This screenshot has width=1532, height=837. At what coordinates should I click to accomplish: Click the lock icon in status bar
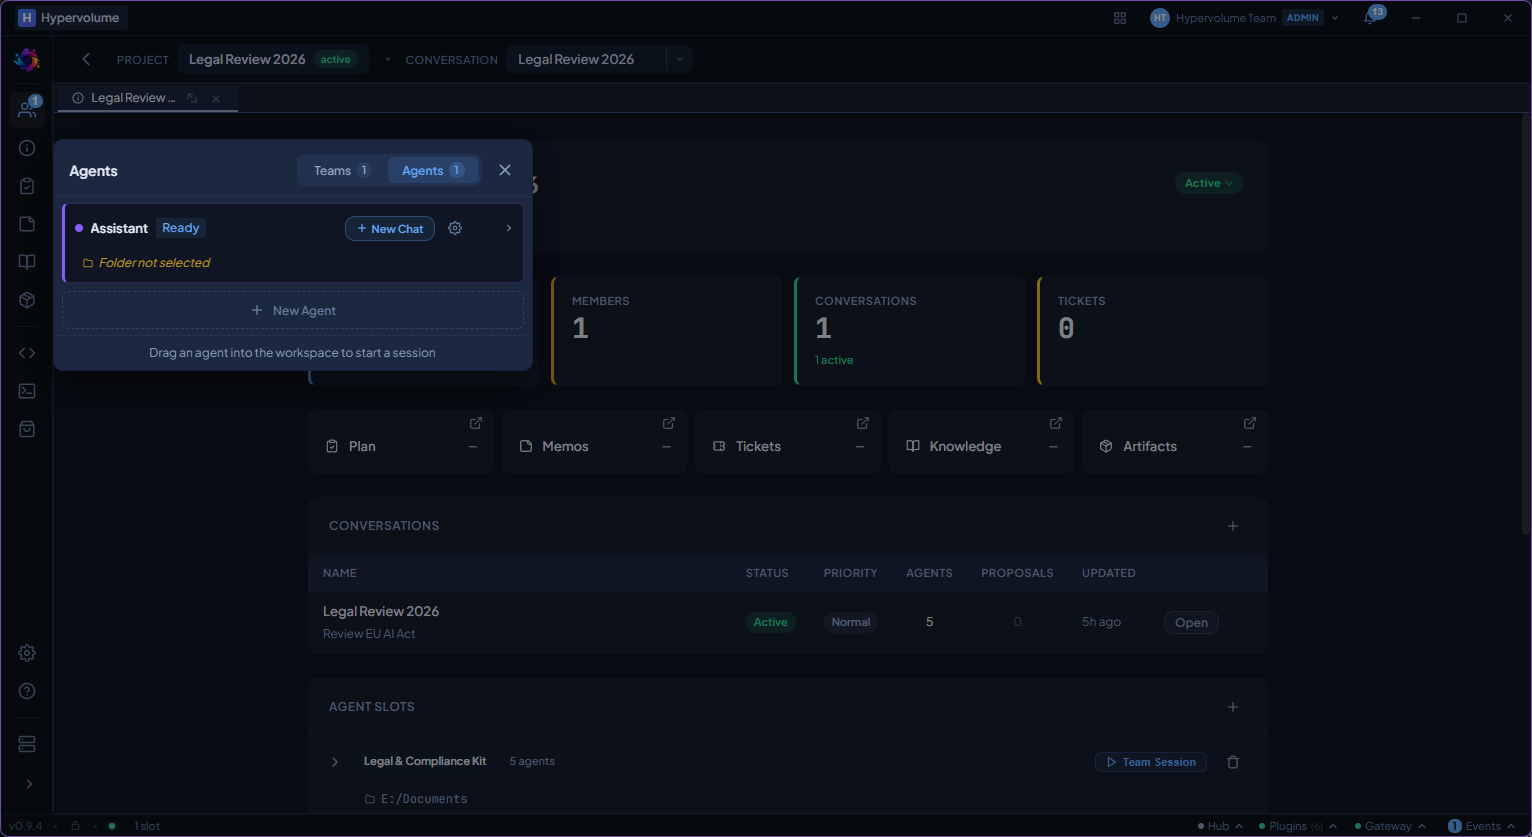(x=75, y=826)
